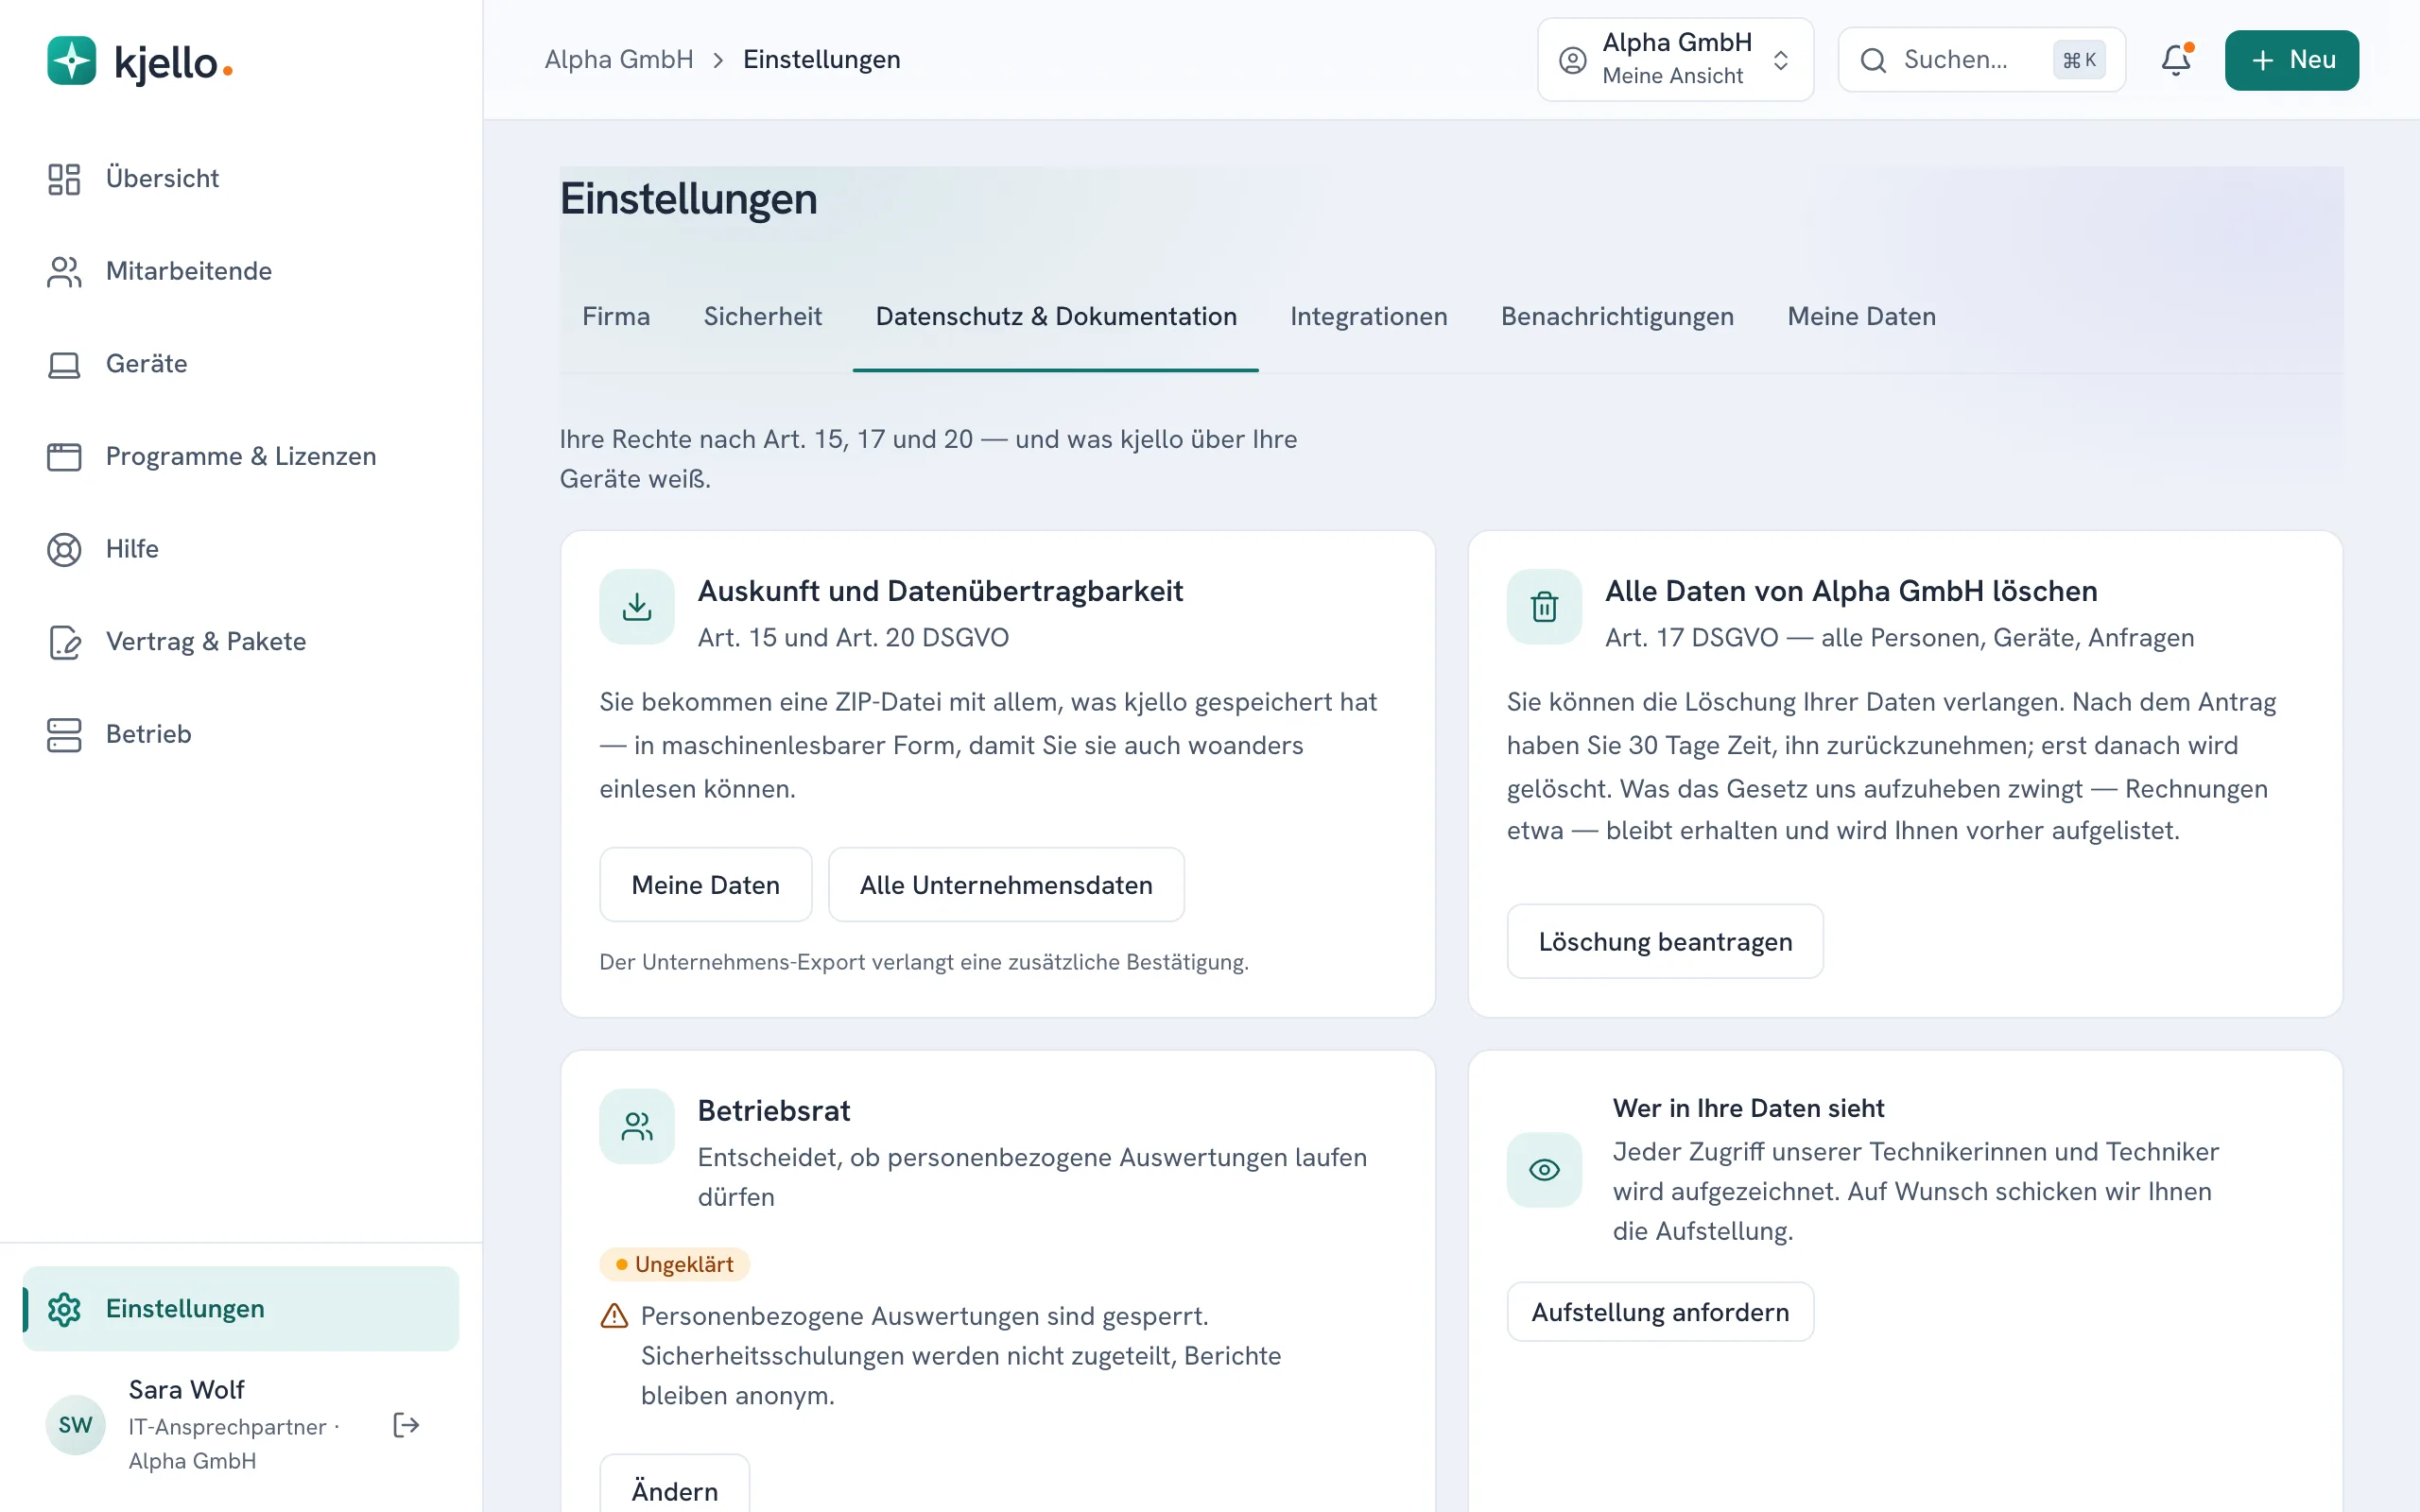Click the download icon in Auskunft card
The image size is (2420, 1512).
pyautogui.click(x=637, y=607)
